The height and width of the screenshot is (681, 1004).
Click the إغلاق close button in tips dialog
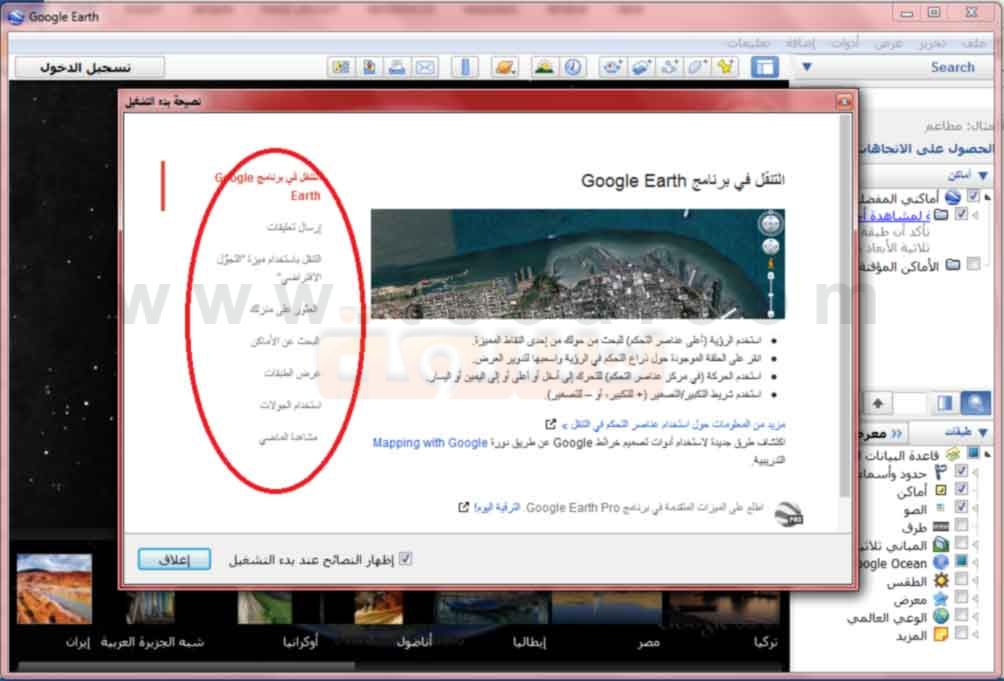pyautogui.click(x=174, y=559)
